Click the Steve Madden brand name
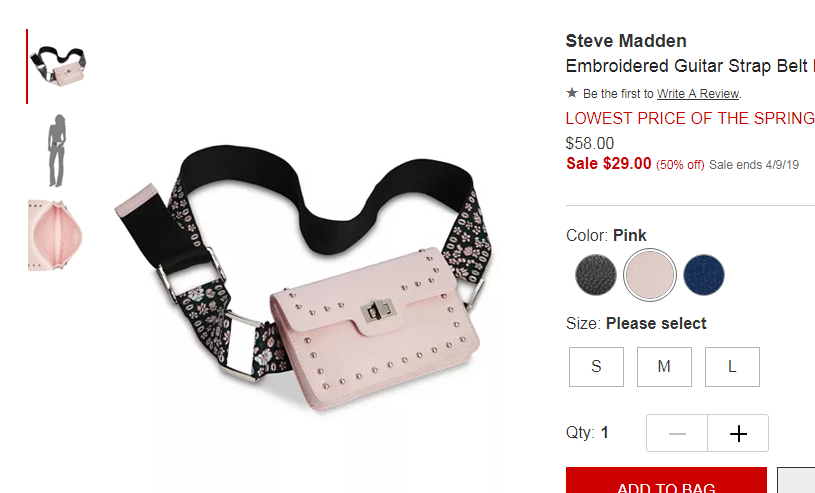This screenshot has width=815, height=493. (x=626, y=41)
